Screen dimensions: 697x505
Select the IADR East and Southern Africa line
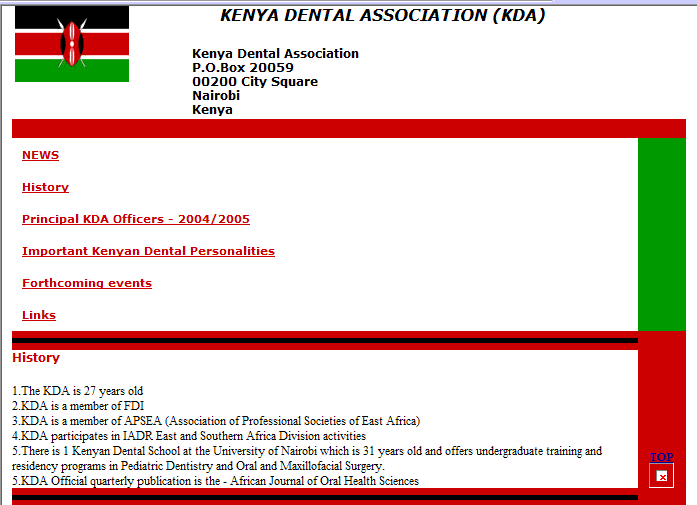pos(189,436)
